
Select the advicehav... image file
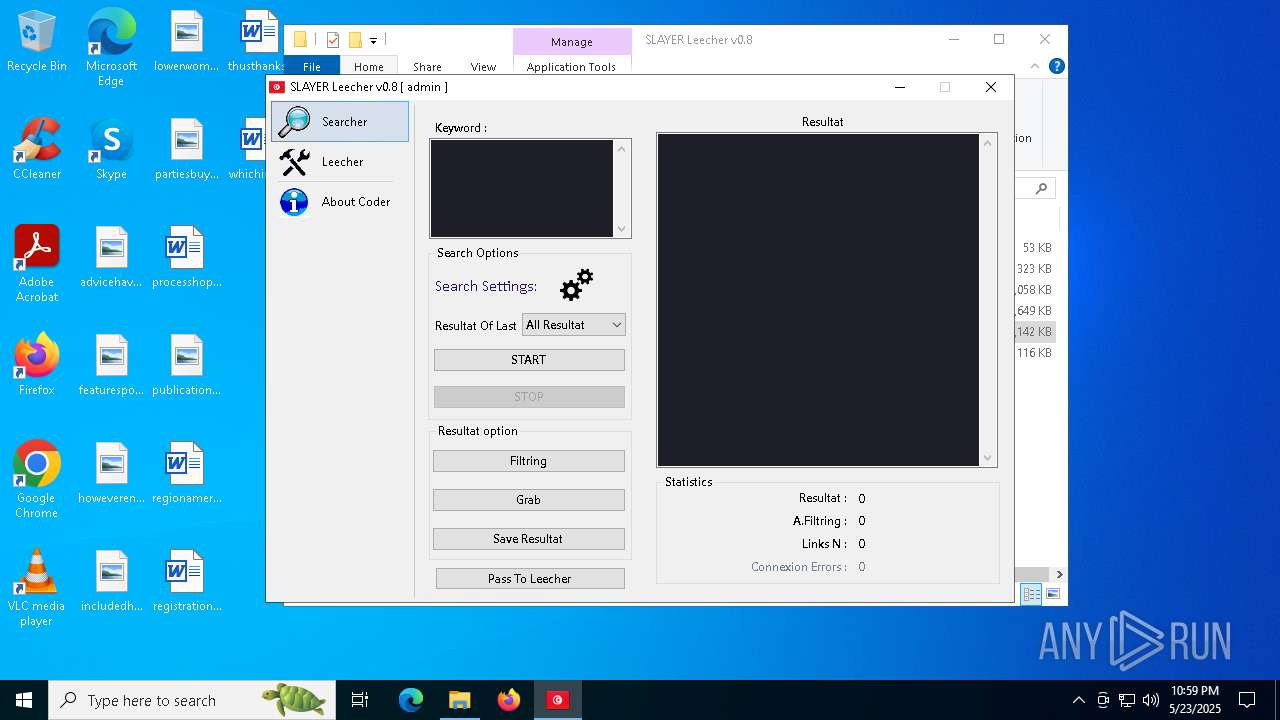(111, 258)
